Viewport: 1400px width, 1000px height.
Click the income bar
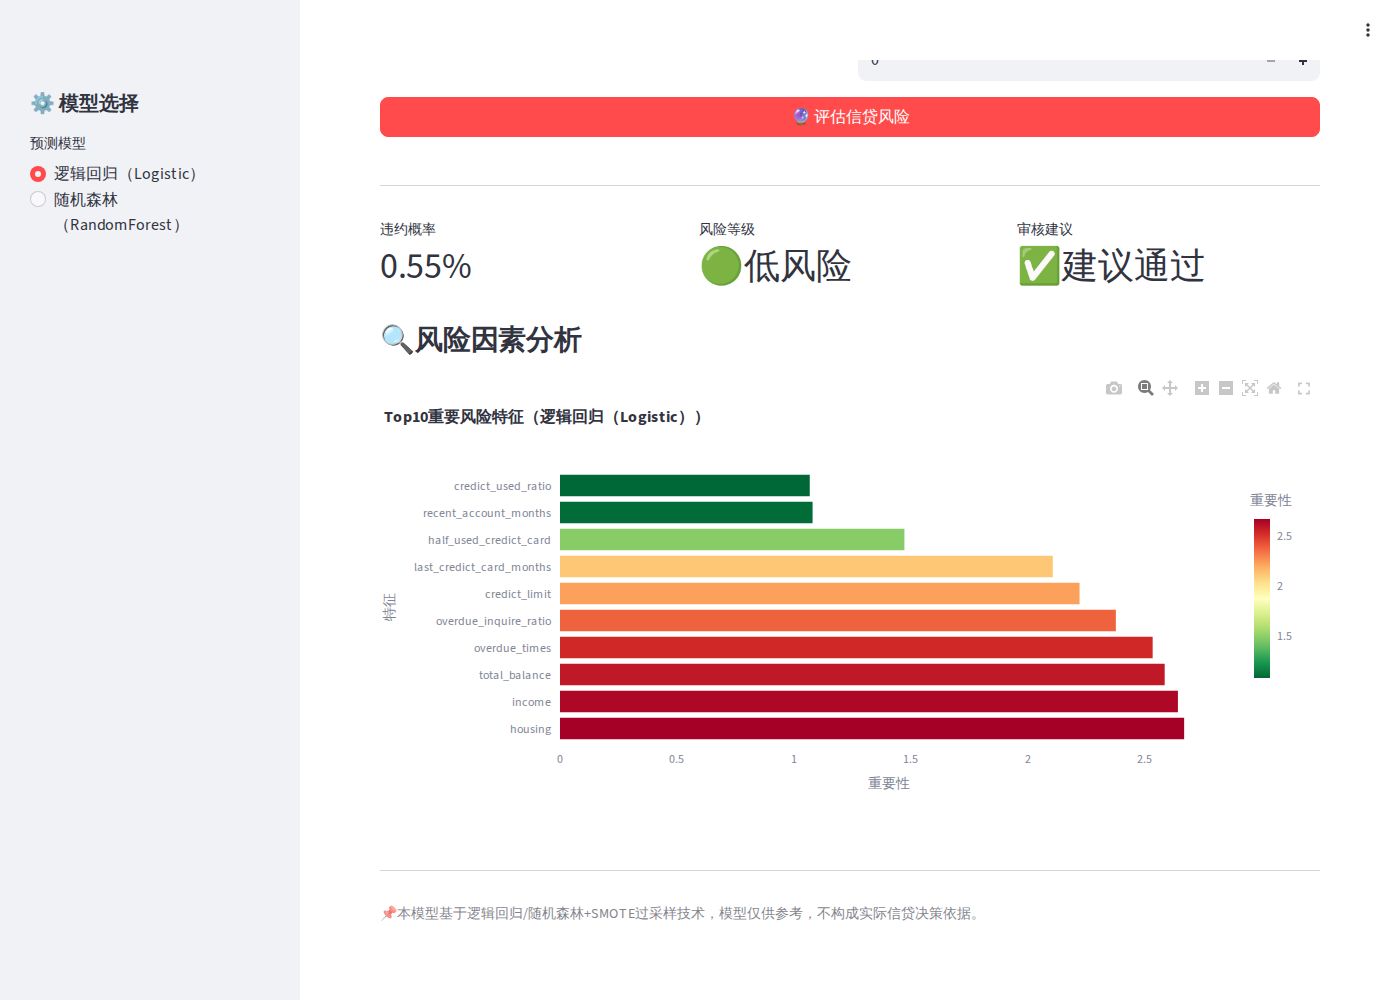(869, 702)
